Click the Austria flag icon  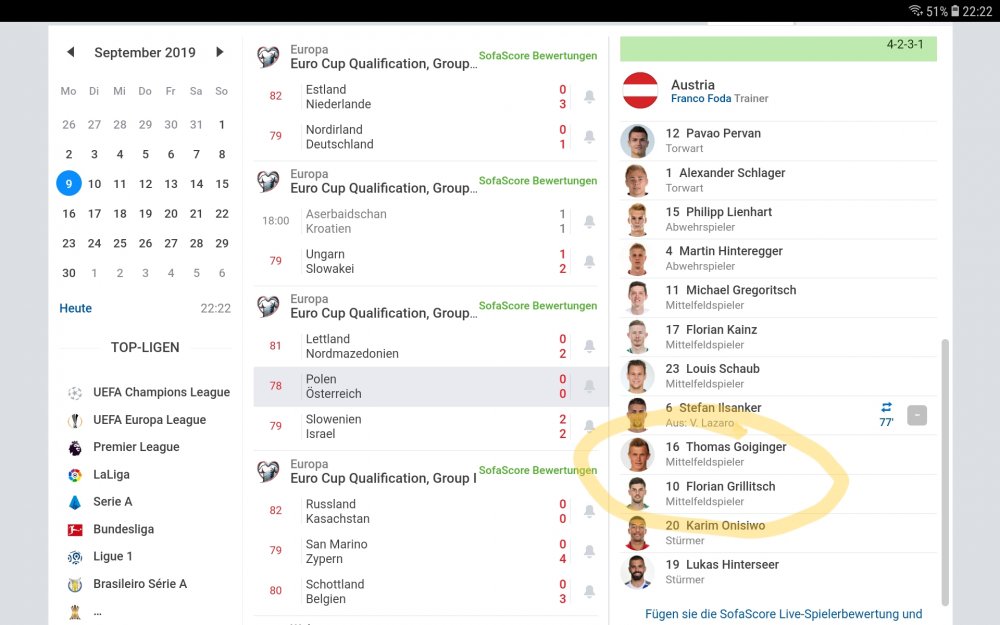[x=640, y=91]
